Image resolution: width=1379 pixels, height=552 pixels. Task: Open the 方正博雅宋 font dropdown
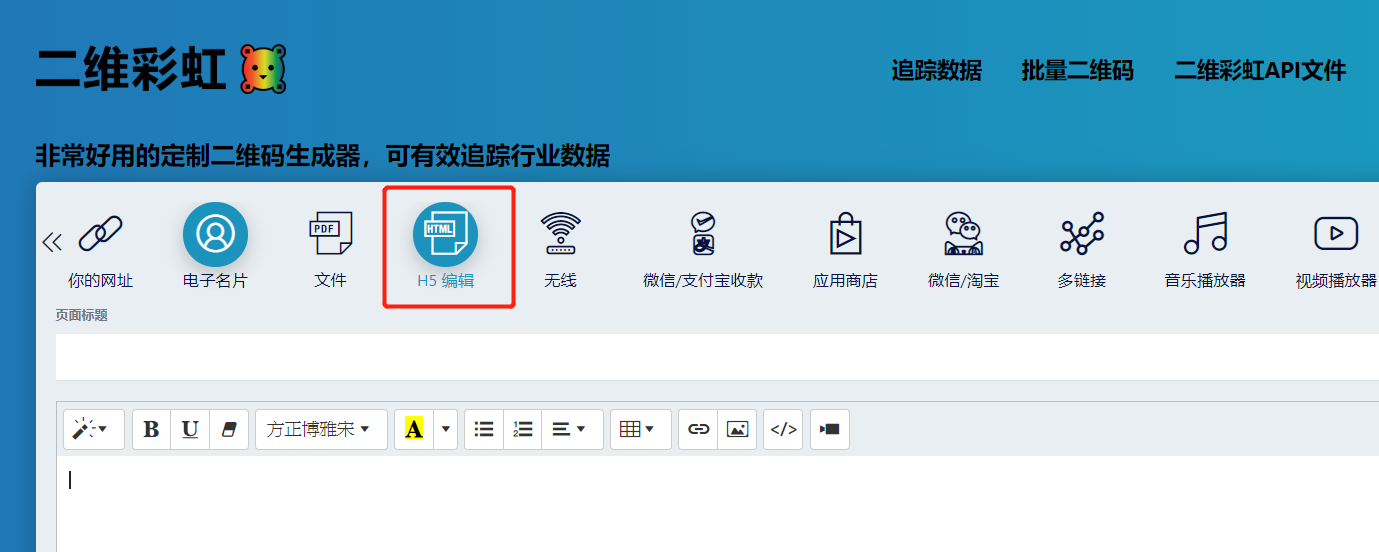point(321,429)
